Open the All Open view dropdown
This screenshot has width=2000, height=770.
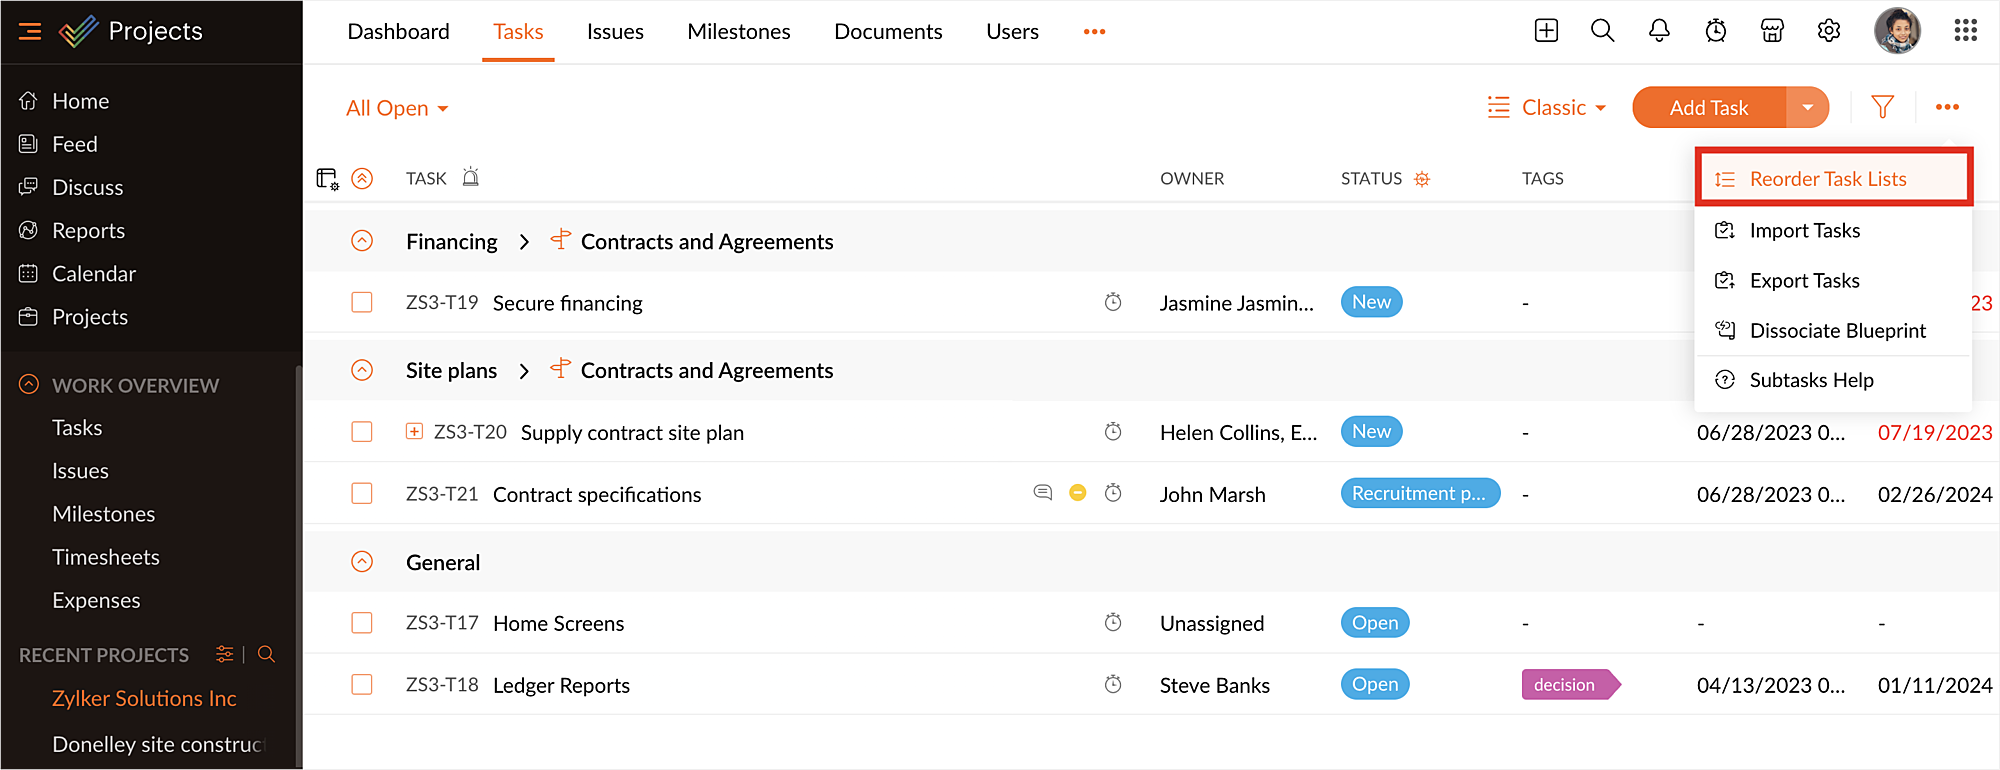pos(397,108)
